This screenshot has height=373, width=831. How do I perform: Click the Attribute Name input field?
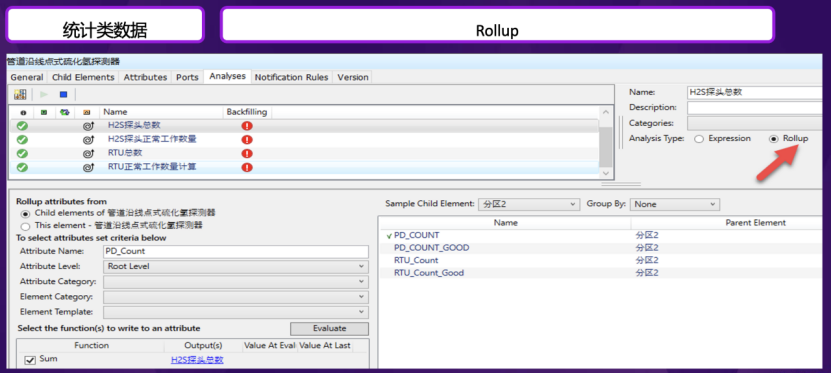coord(236,251)
